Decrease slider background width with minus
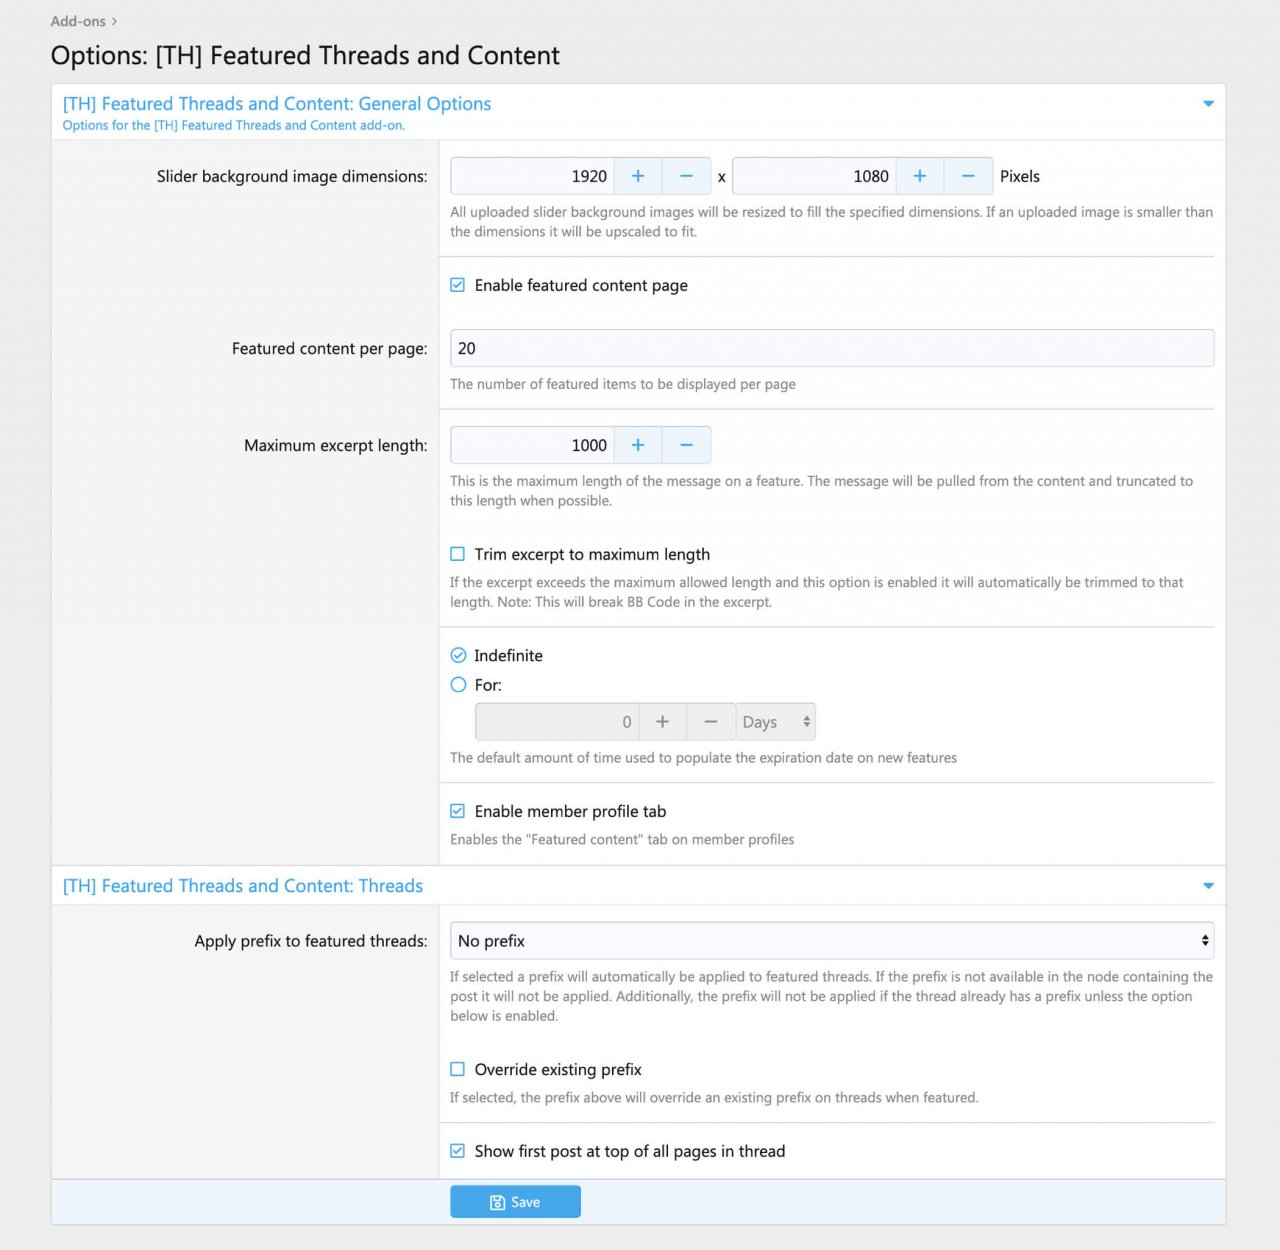The height and width of the screenshot is (1250, 1280). [687, 176]
